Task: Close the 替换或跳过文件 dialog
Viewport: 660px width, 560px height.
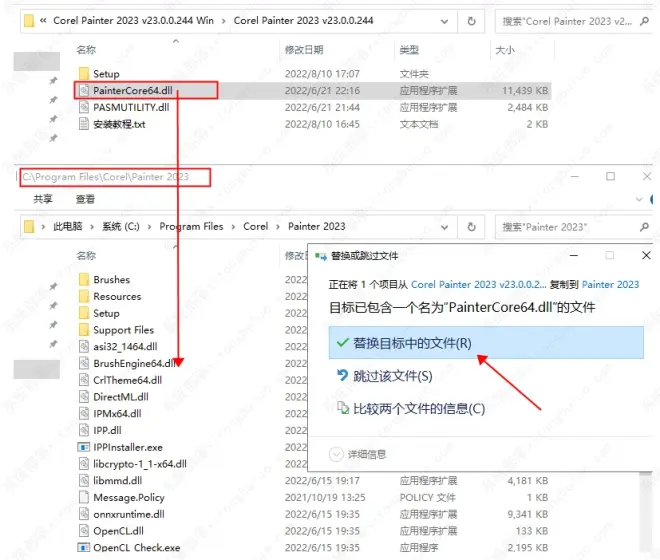Action: coord(646,255)
